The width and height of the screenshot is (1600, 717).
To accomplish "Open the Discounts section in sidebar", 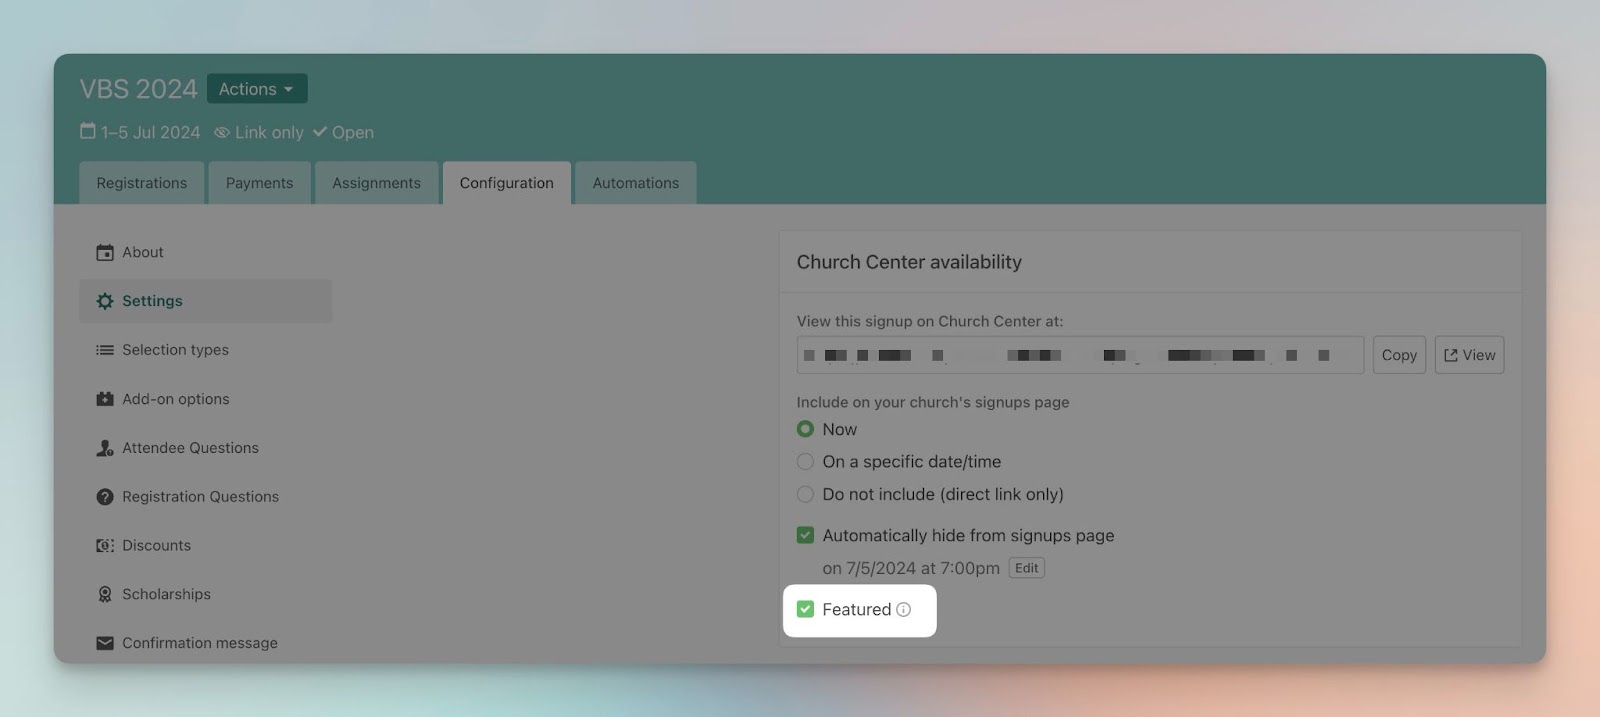I will 156,545.
